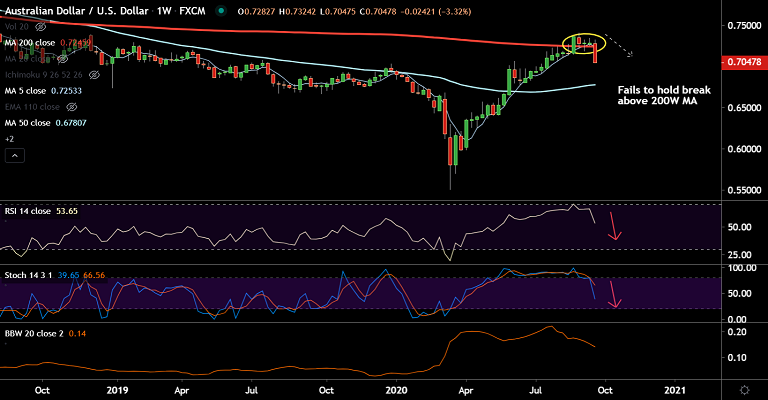Click the 2021 label on time axis

[675, 390]
